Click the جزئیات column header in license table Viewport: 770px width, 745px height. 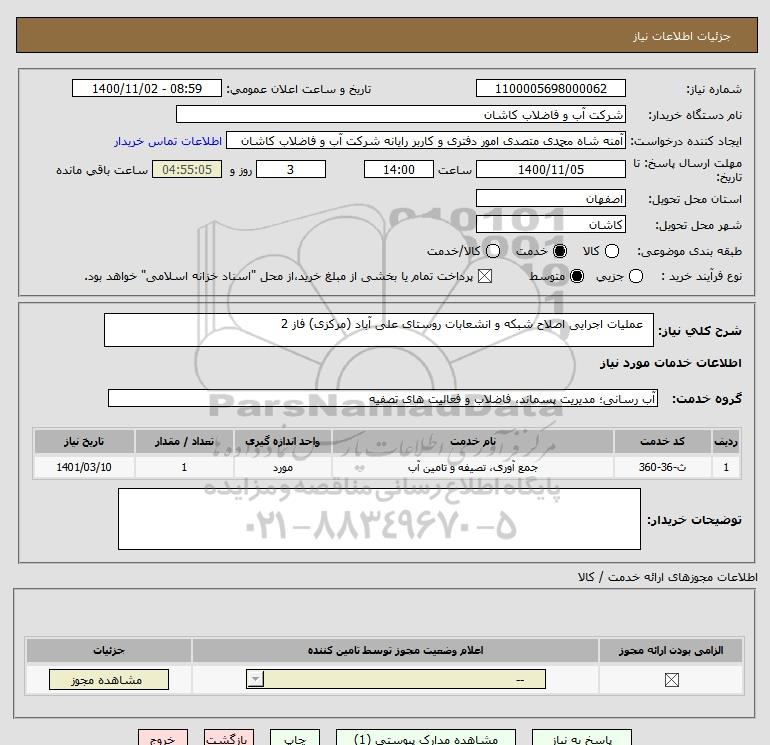tap(109, 650)
